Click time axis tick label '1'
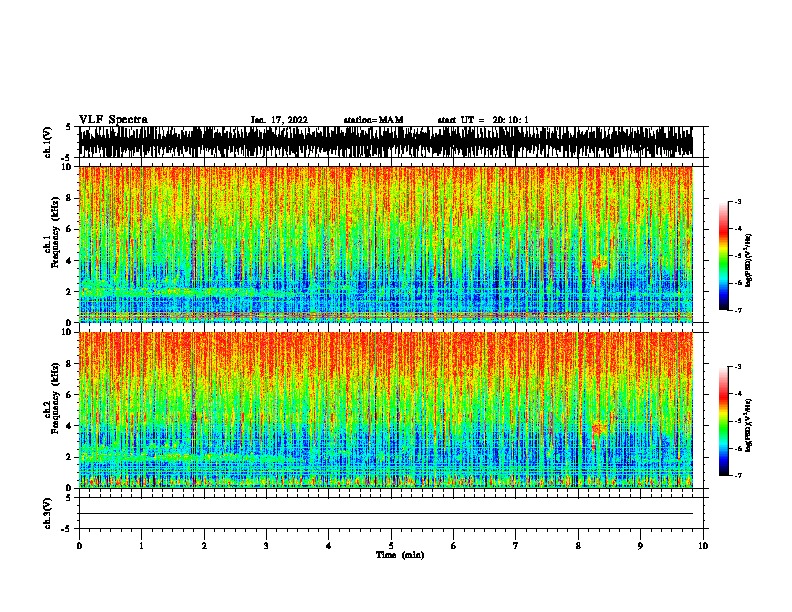The width and height of the screenshot is (792, 612). 141,546
